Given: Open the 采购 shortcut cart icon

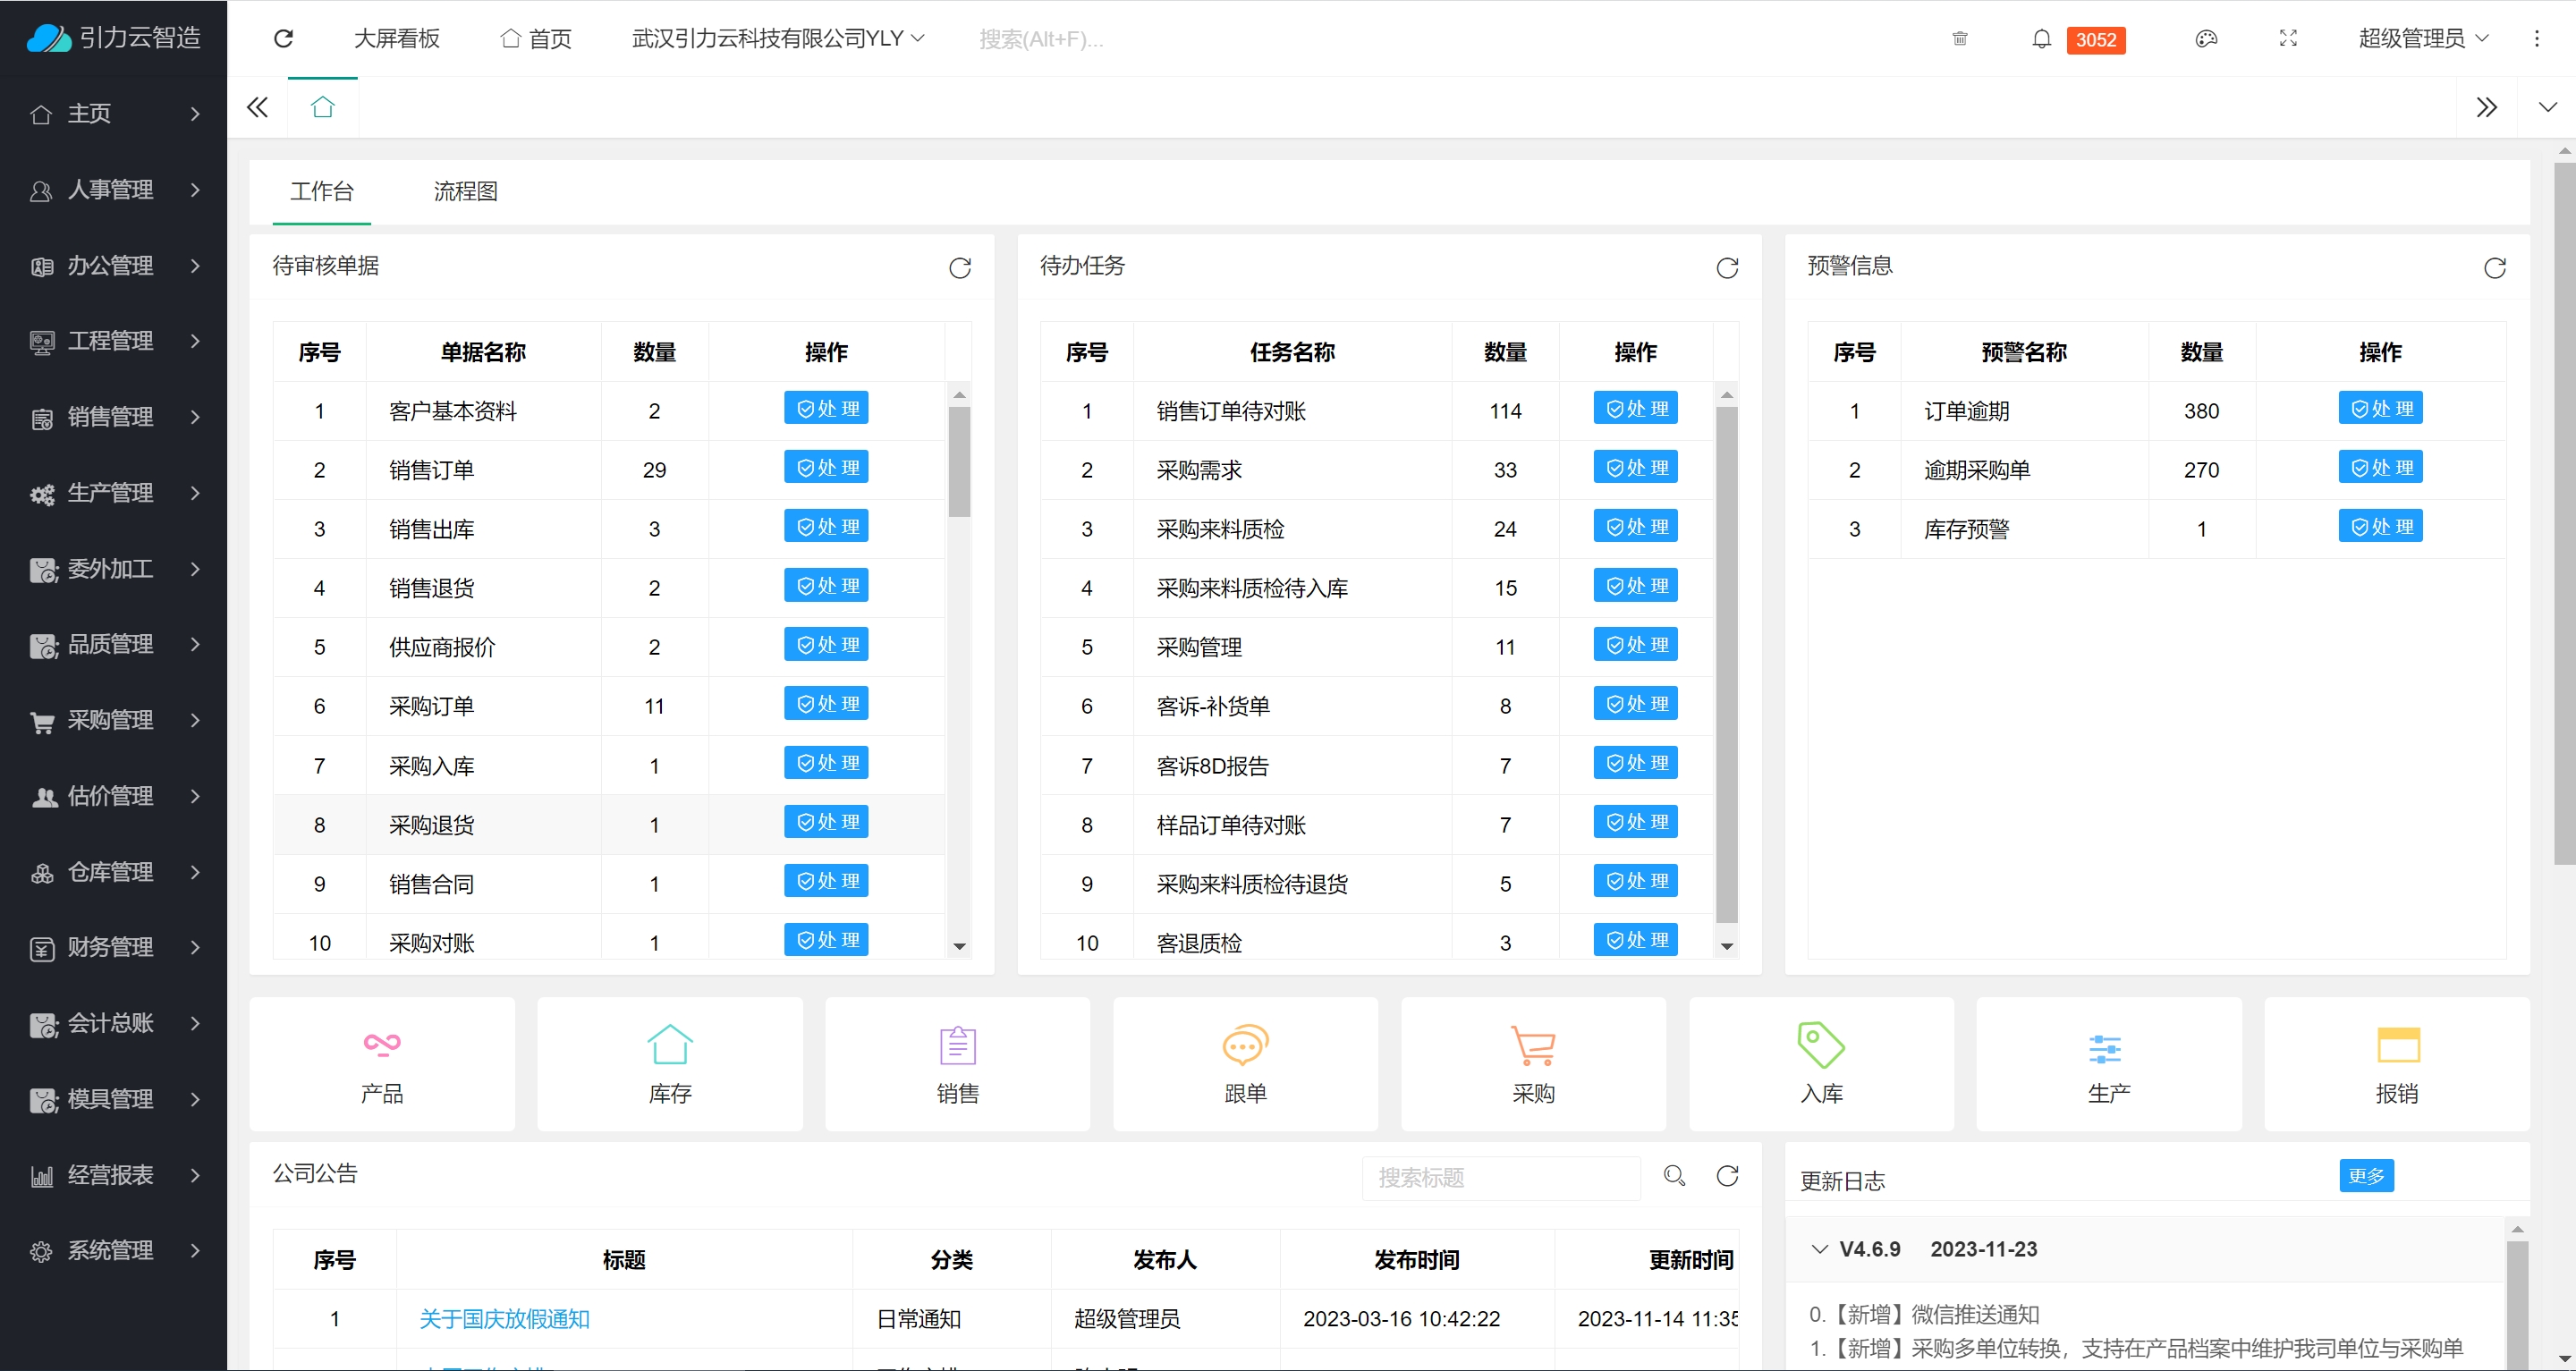Looking at the screenshot, I should coord(1533,1046).
